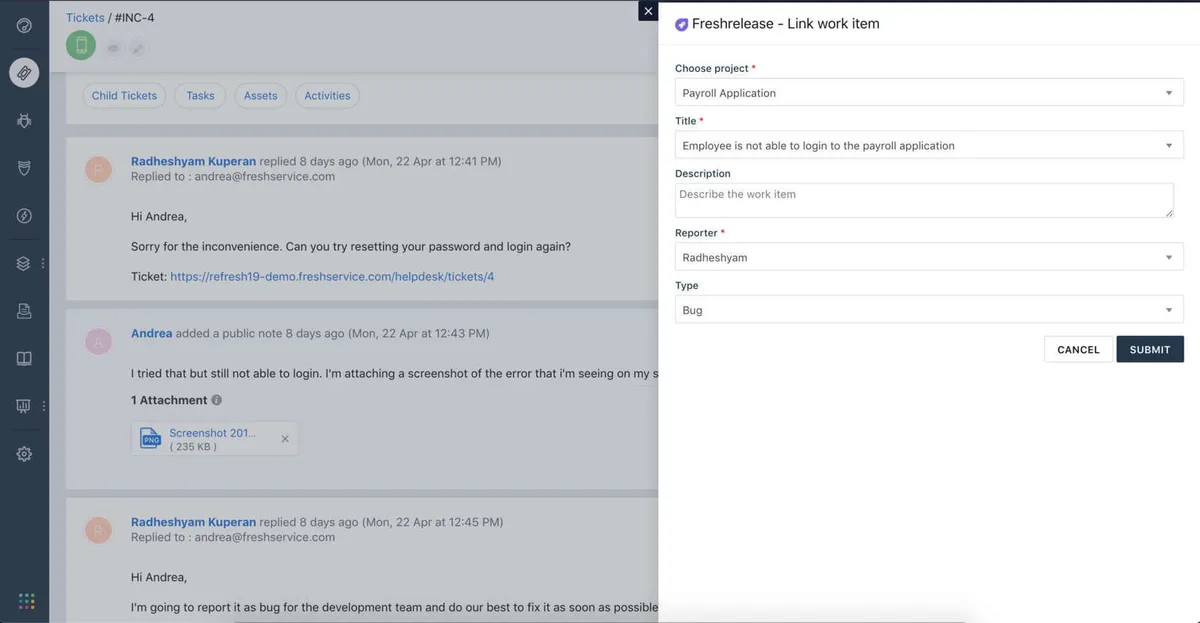This screenshot has height=623, width=1200.
Task: Click the info icon beside 1 Attachment
Action: coord(217,400)
